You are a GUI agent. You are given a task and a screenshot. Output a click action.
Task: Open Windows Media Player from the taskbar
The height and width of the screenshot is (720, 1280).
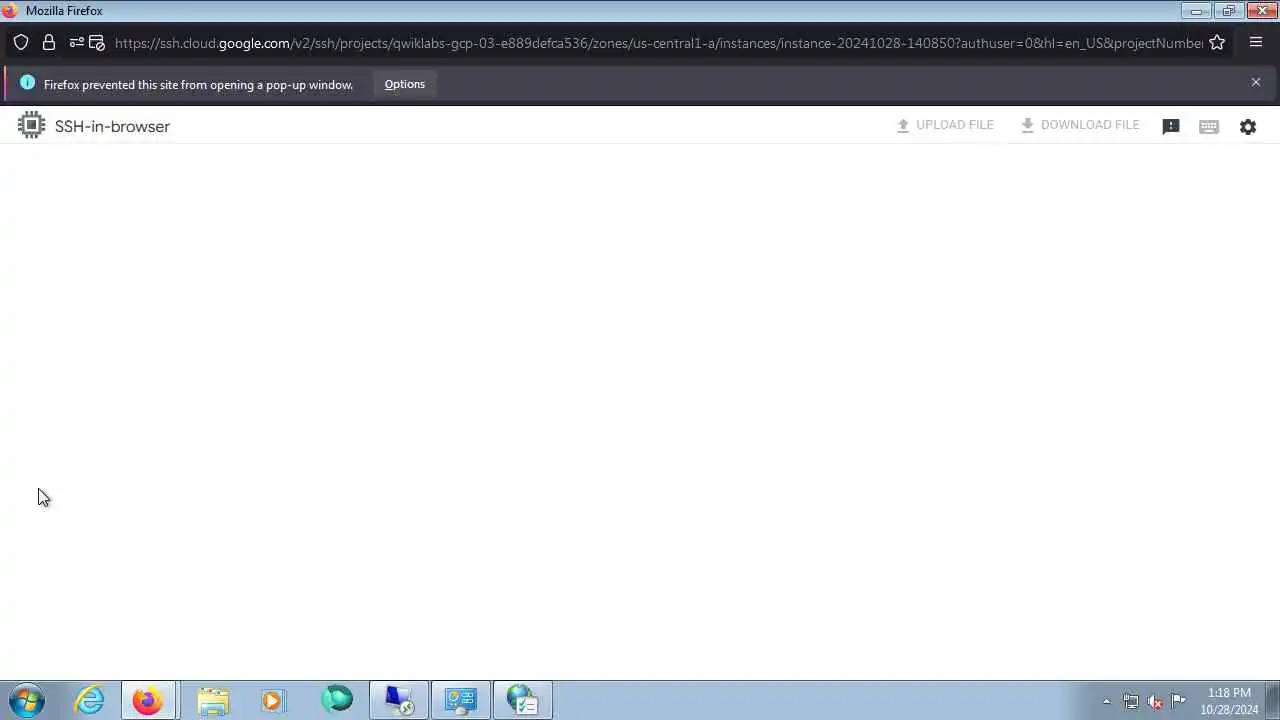273,700
